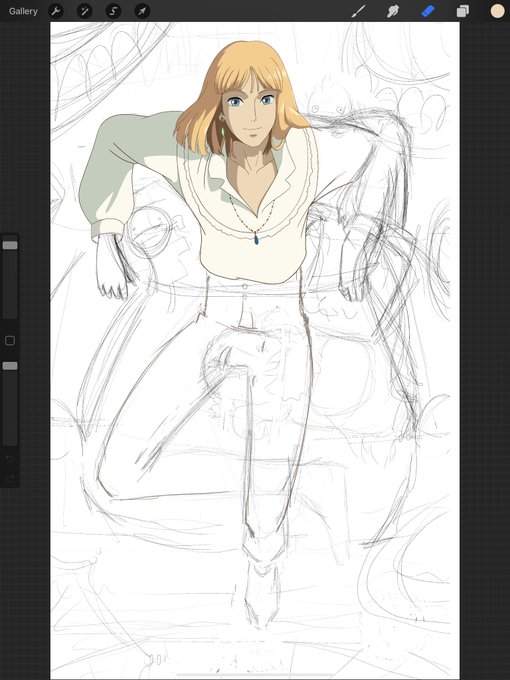Select the Eraser tool
Viewport: 510px width, 680px height.
pos(428,11)
